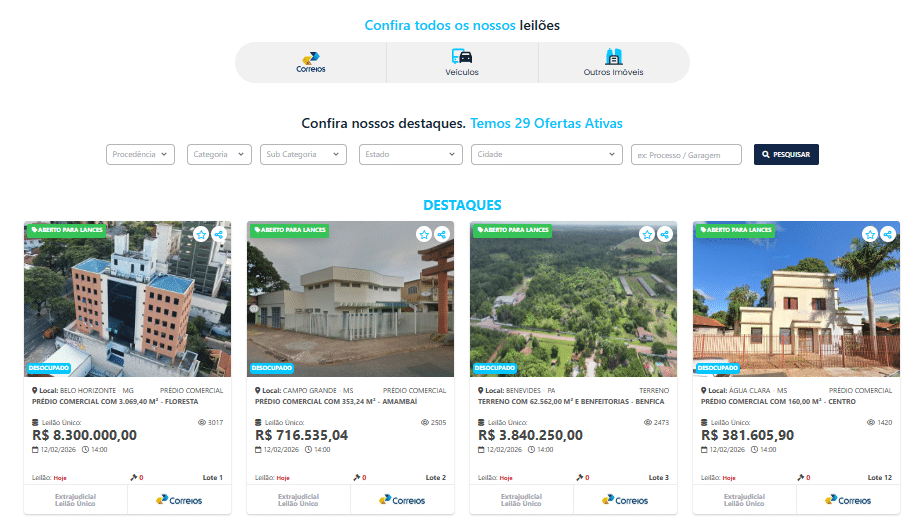Viewport: 921px width, 523px height.
Task: Click the star icon on Água Clara listing
Action: tap(870, 234)
